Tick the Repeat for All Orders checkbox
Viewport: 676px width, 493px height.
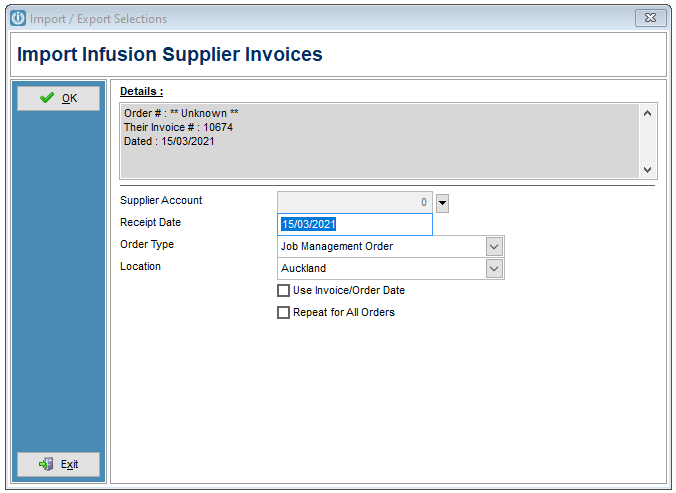point(283,312)
